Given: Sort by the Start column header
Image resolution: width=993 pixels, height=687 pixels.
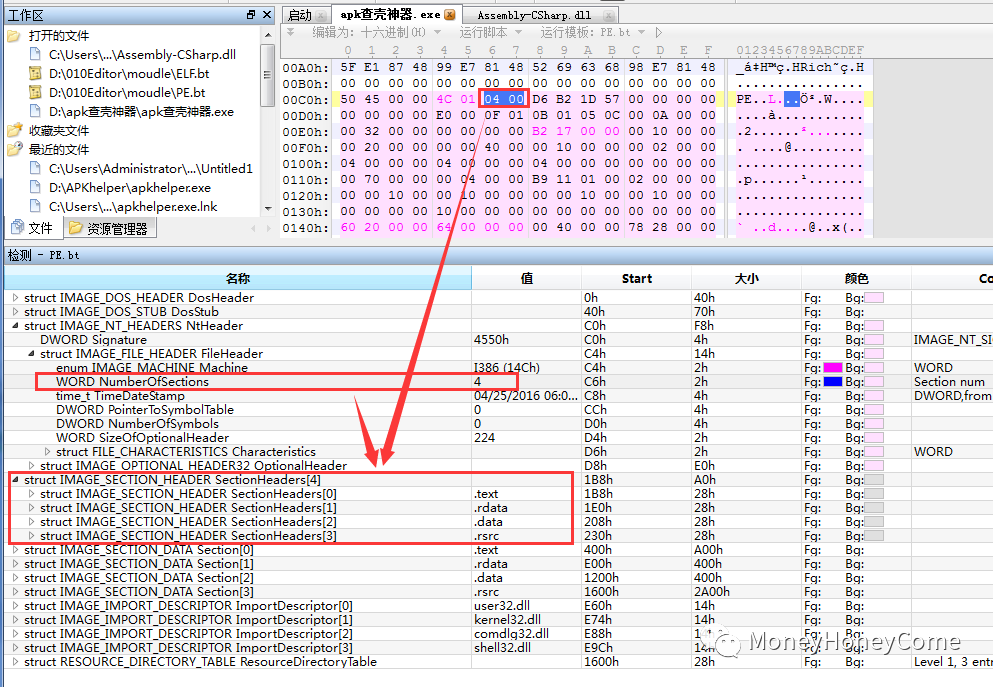Looking at the screenshot, I should pos(636,279).
